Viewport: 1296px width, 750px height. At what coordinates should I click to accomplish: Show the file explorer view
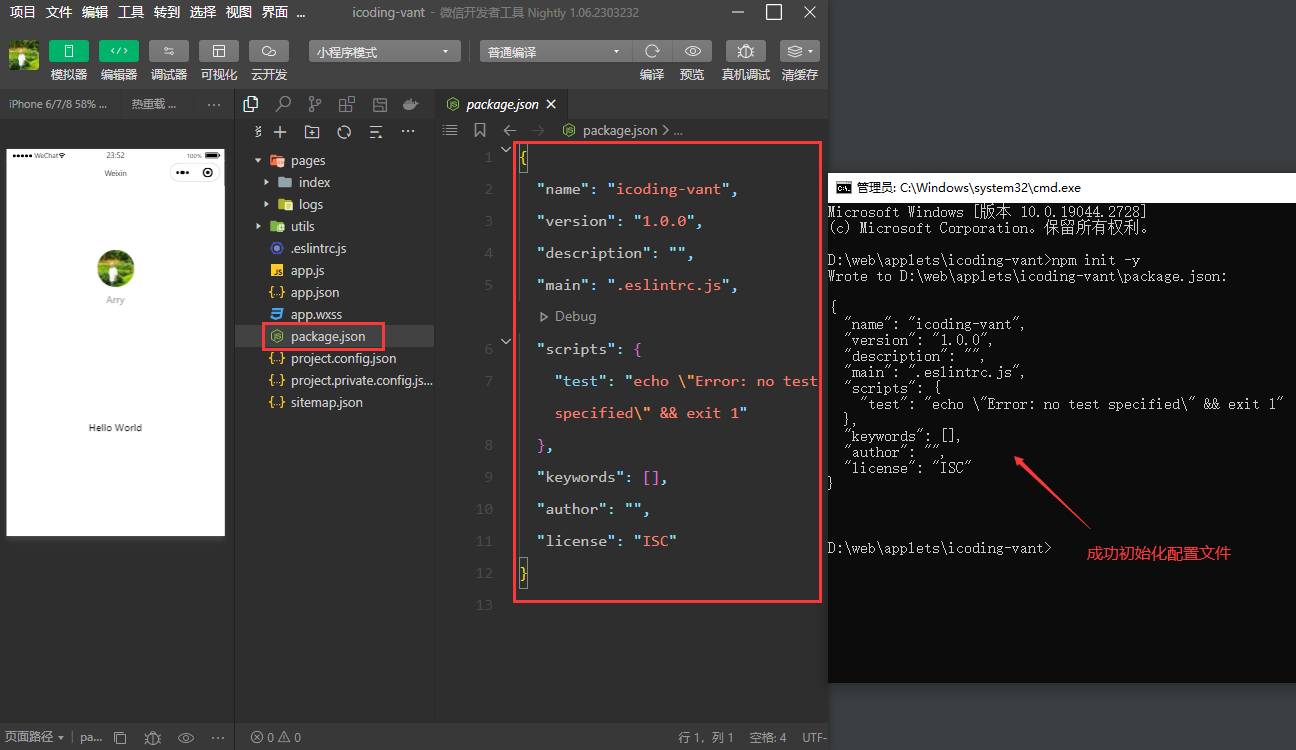251,104
